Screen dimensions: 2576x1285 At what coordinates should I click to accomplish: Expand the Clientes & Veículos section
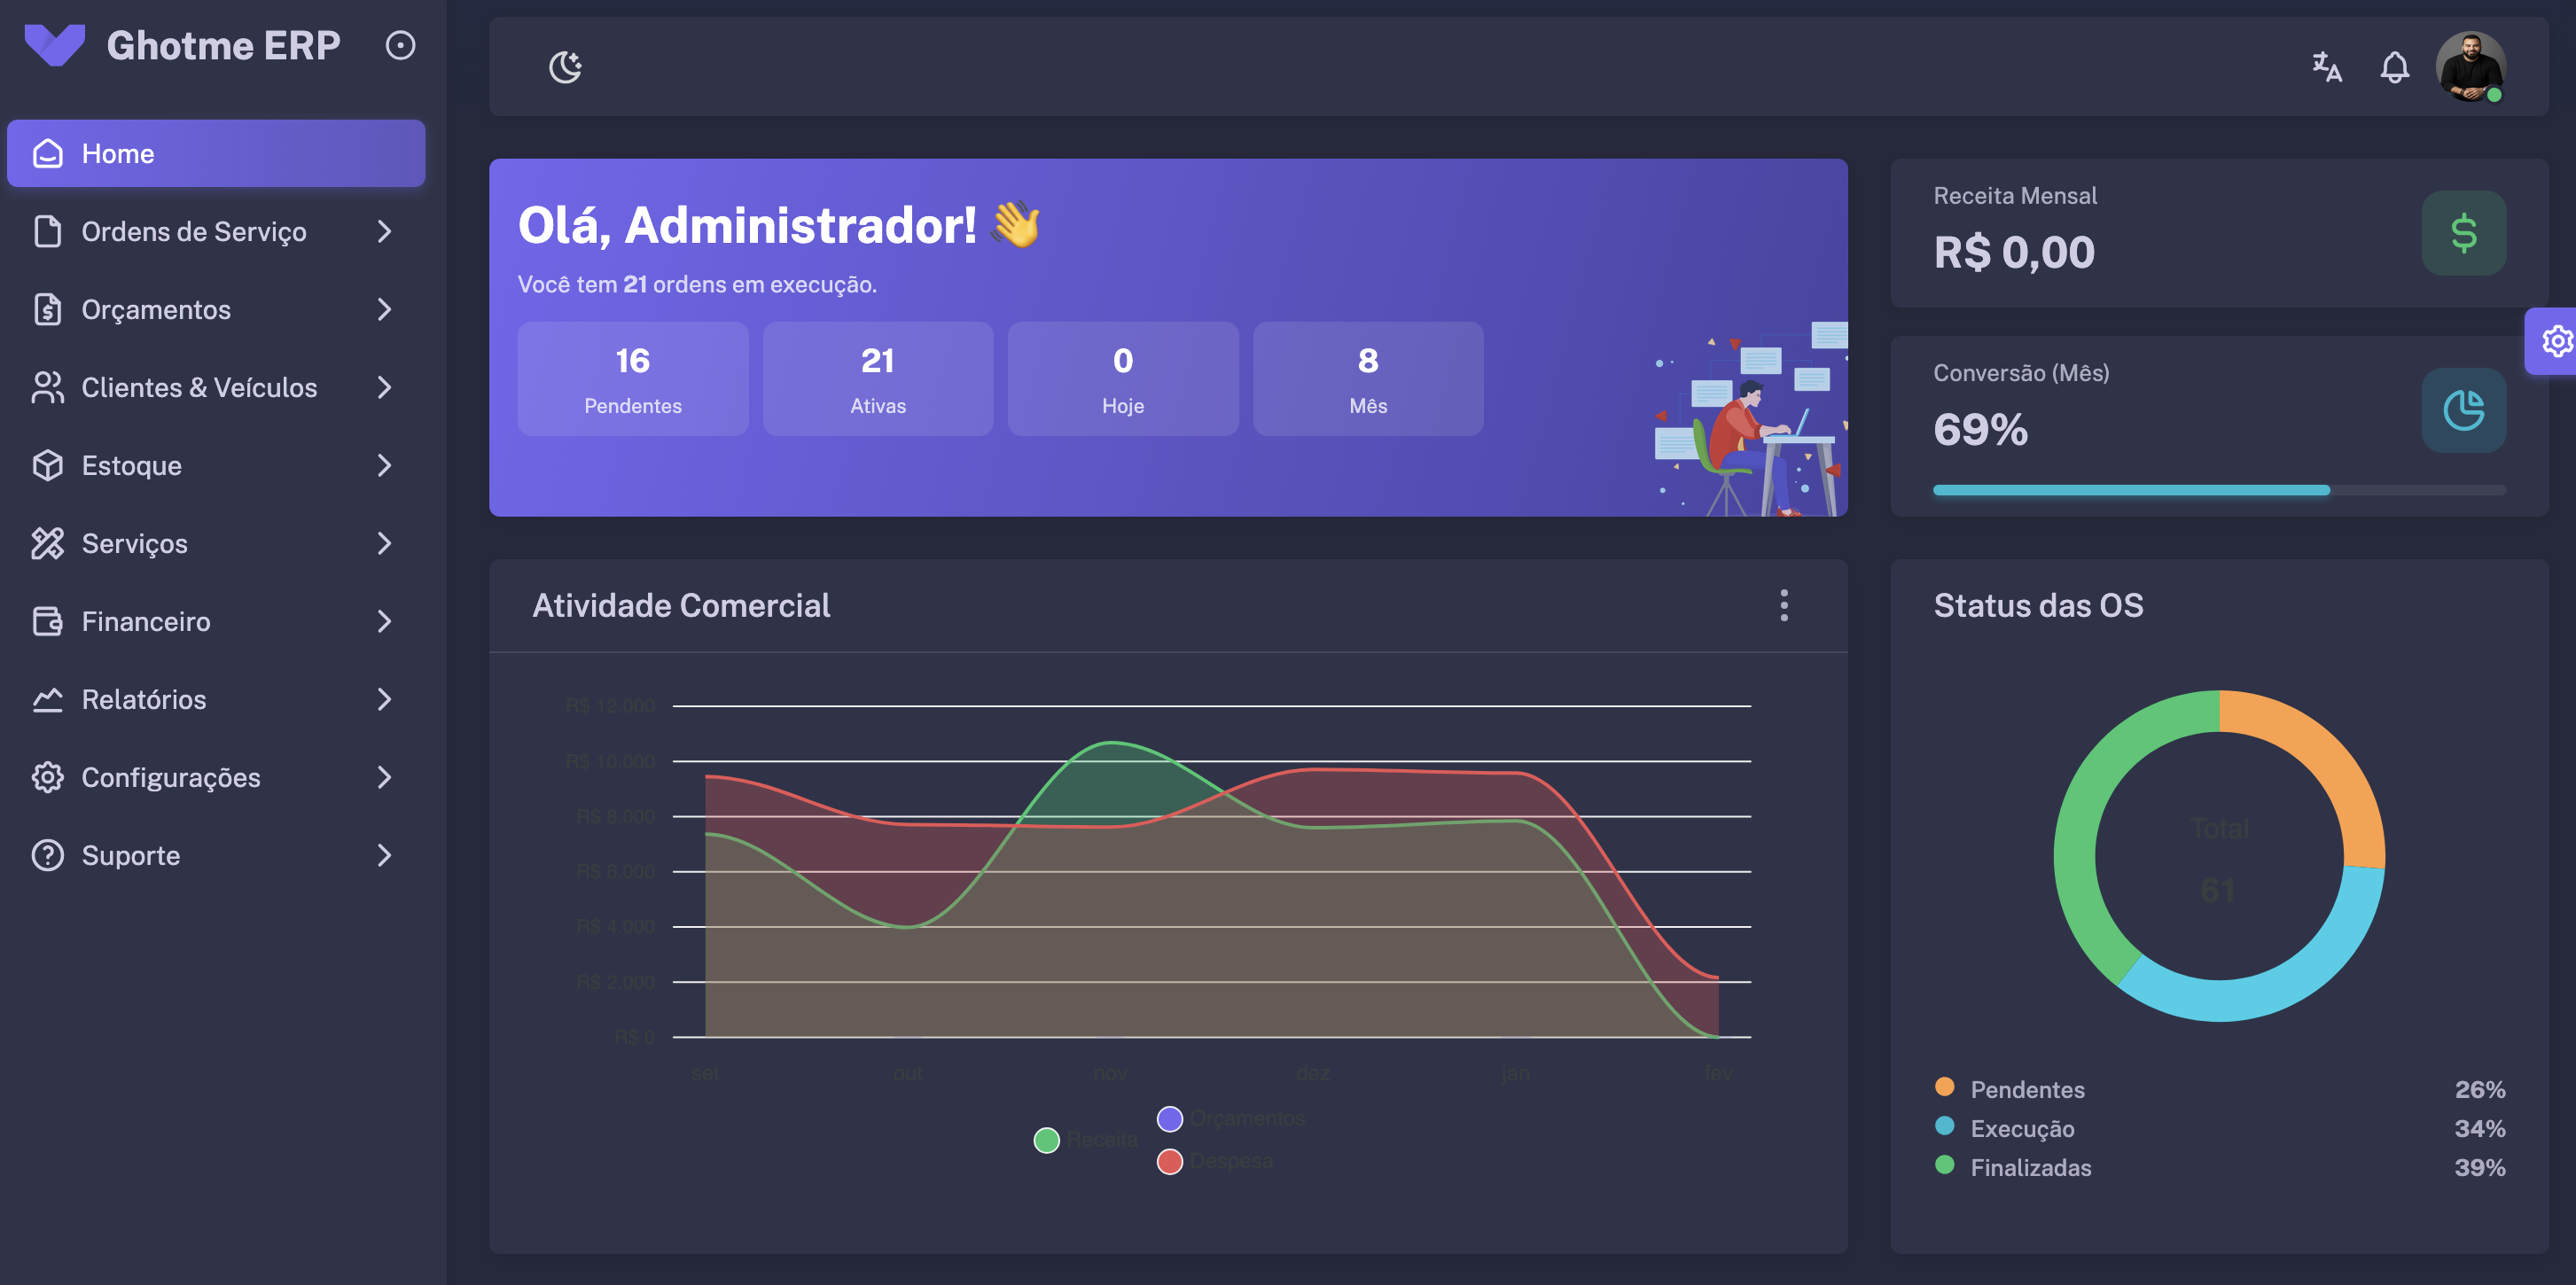click(384, 388)
